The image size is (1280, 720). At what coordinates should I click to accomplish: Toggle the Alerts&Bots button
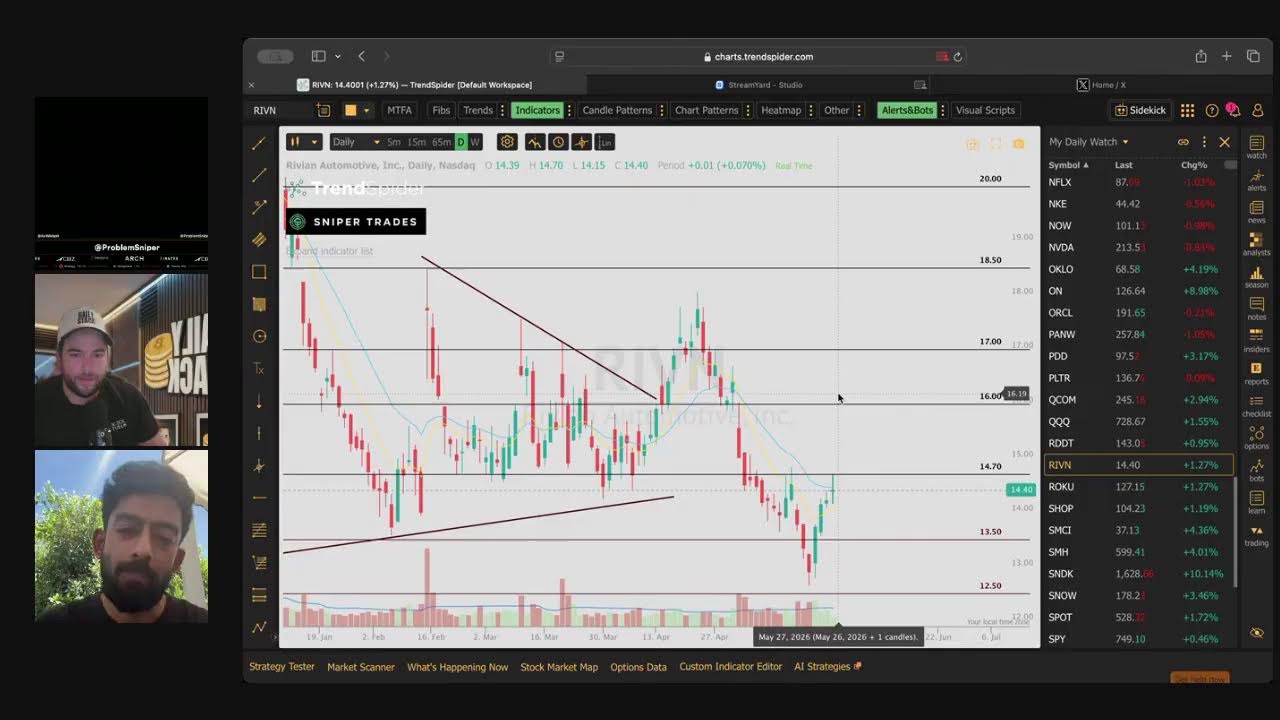point(907,110)
